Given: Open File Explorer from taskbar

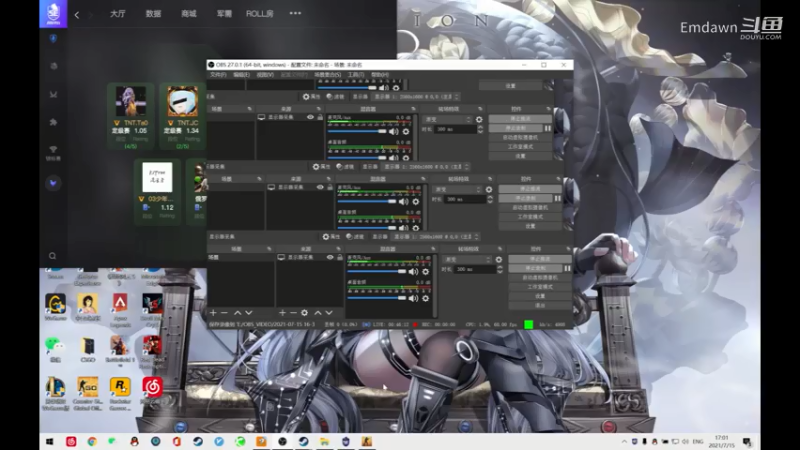Looking at the screenshot, I should [324, 441].
